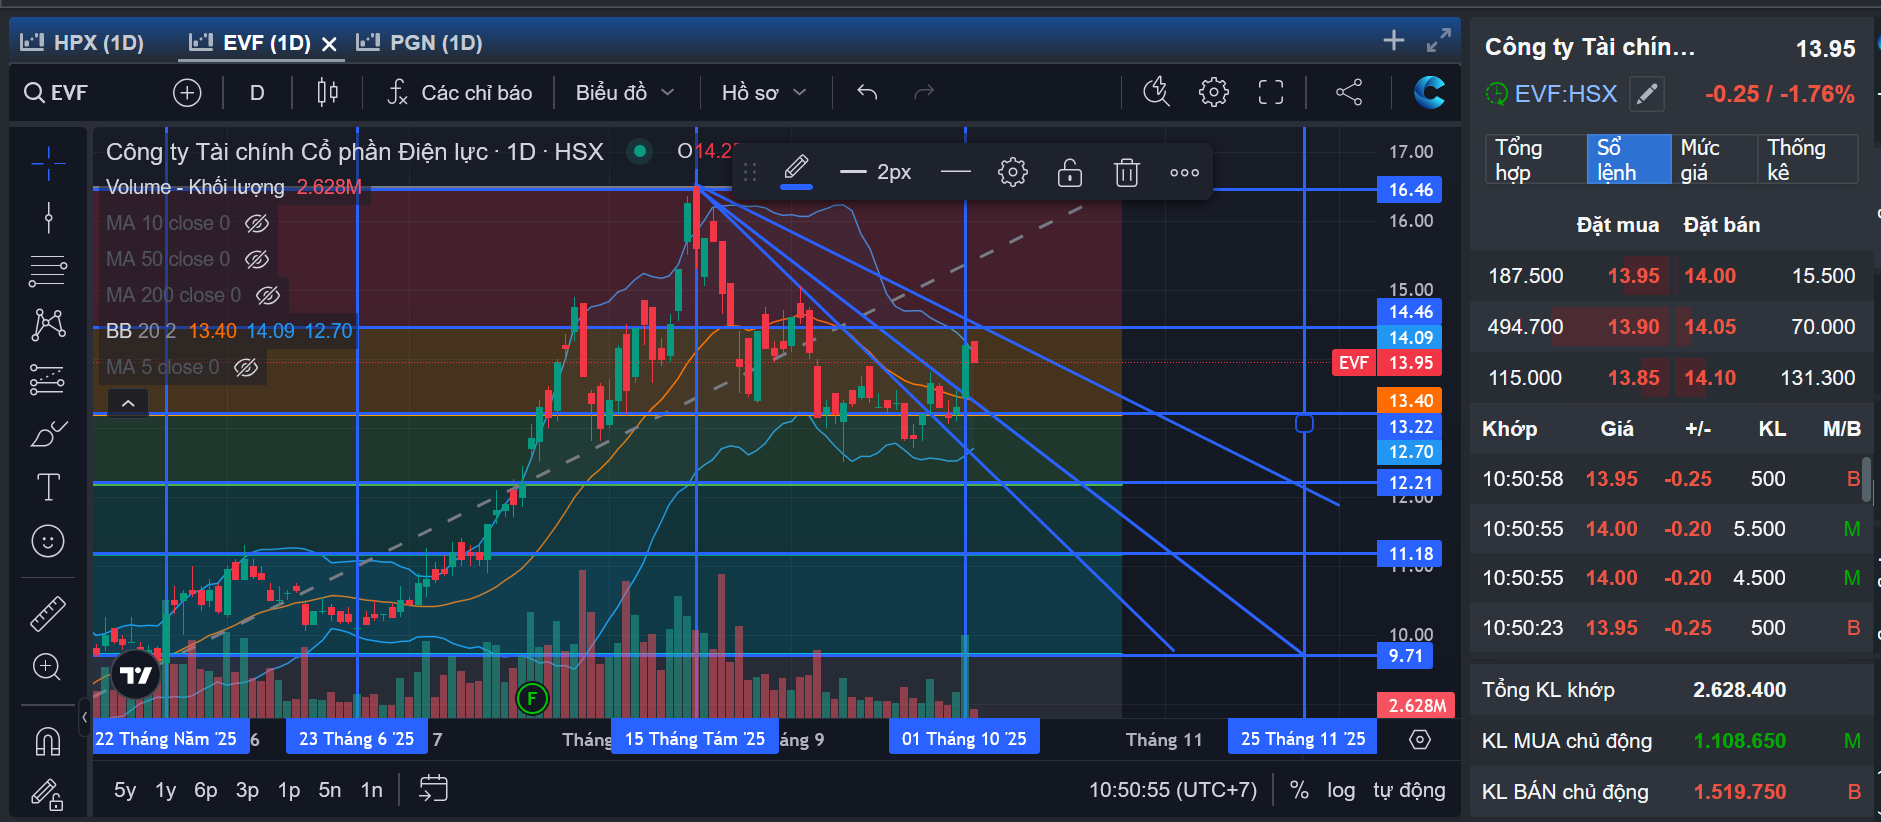
Task: Toggle the percent price scale
Action: 1299,790
